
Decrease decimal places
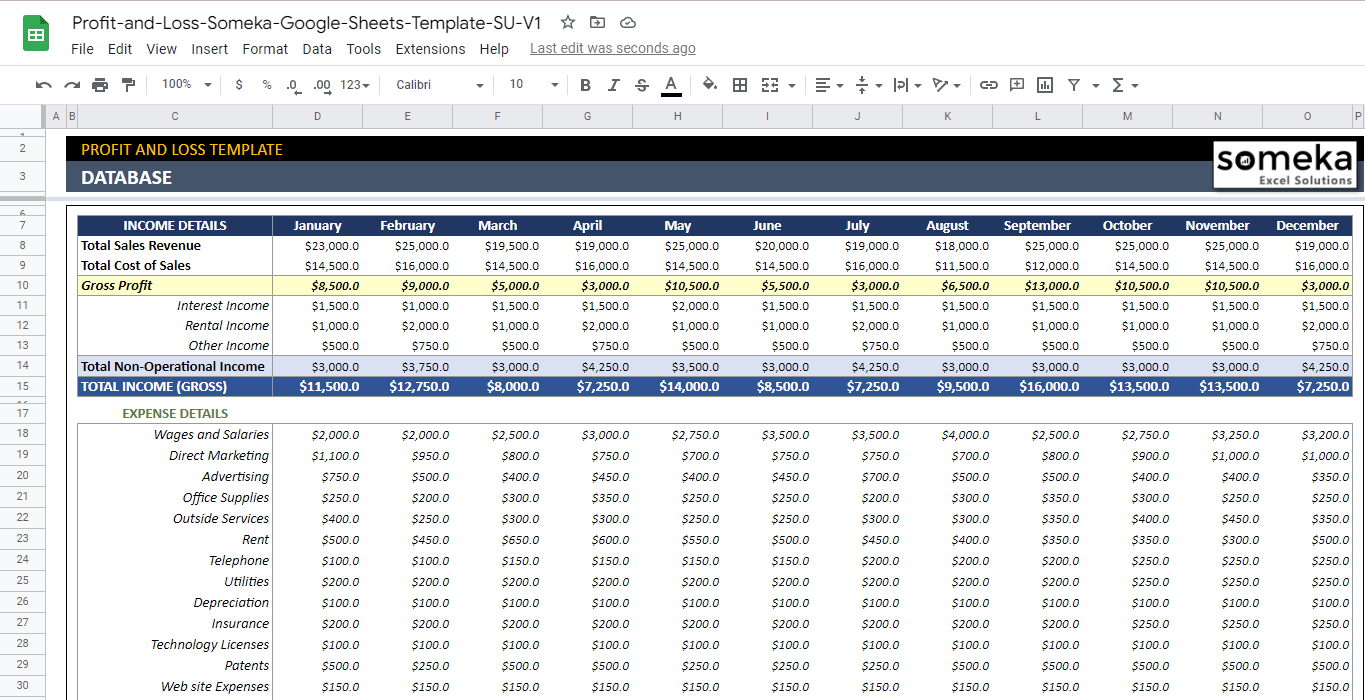(293, 85)
